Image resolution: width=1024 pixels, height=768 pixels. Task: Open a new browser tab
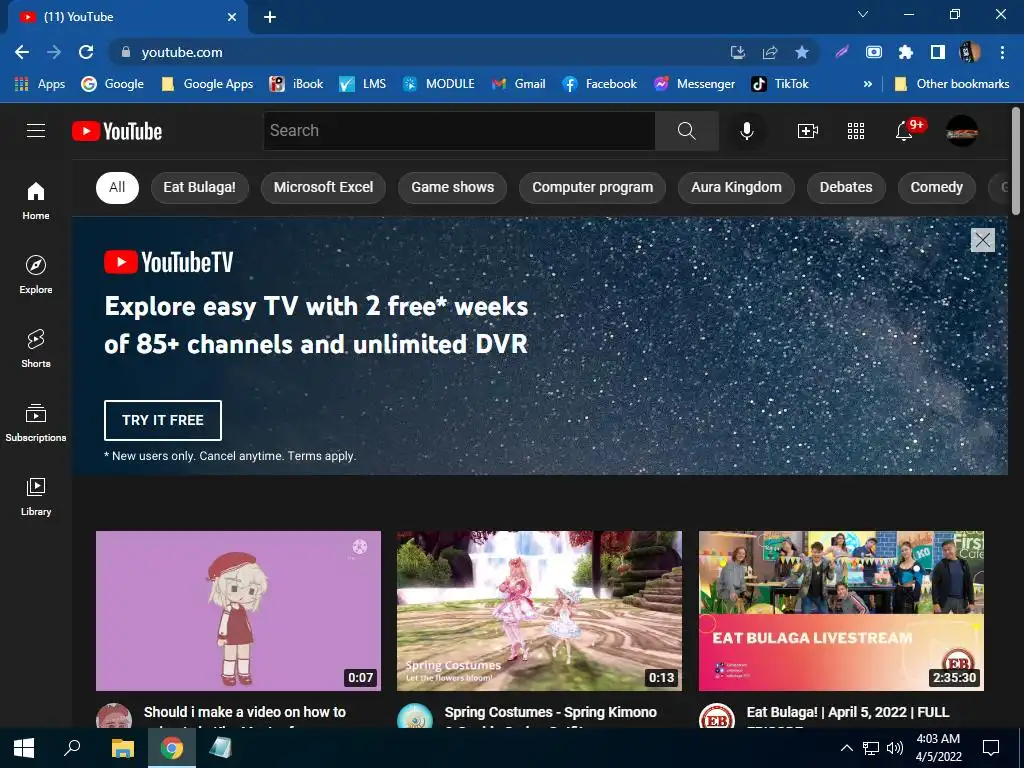point(270,17)
